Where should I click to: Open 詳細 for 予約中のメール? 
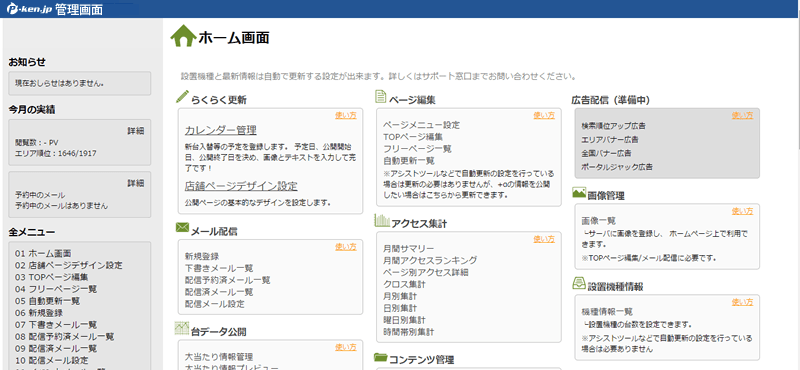[135, 183]
